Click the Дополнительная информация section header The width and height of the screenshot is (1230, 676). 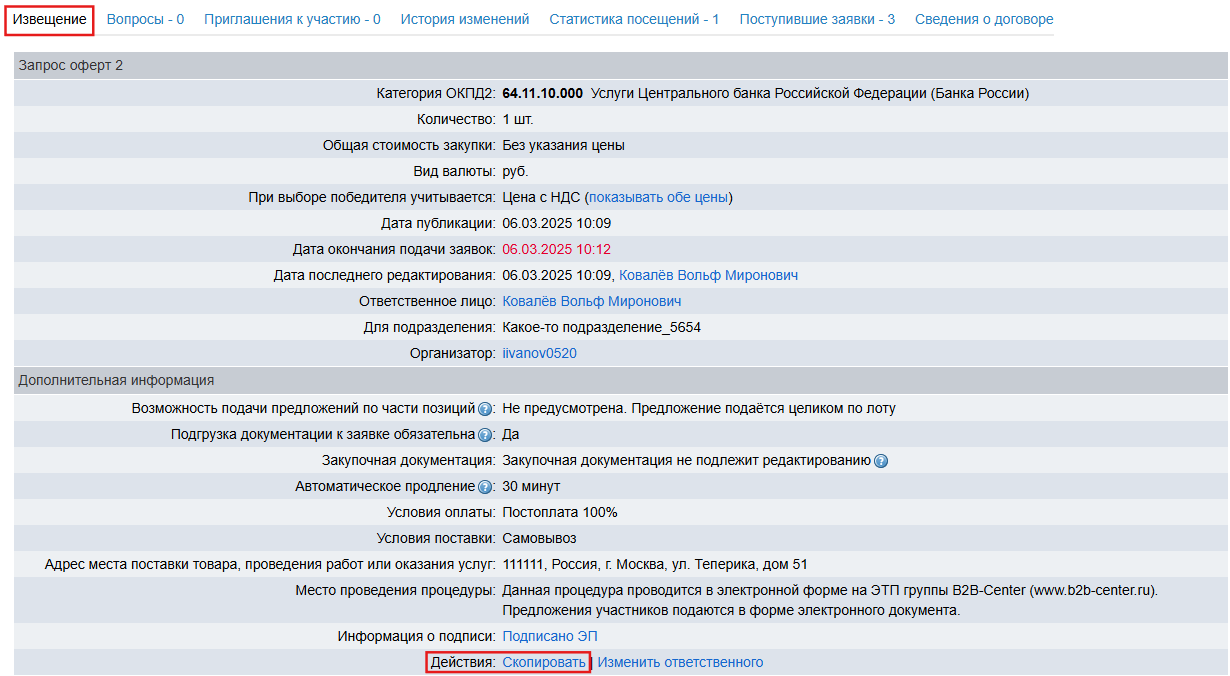pos(116,380)
